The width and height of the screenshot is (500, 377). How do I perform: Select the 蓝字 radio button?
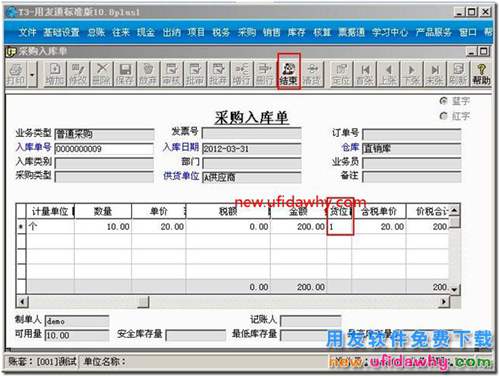tap(443, 101)
